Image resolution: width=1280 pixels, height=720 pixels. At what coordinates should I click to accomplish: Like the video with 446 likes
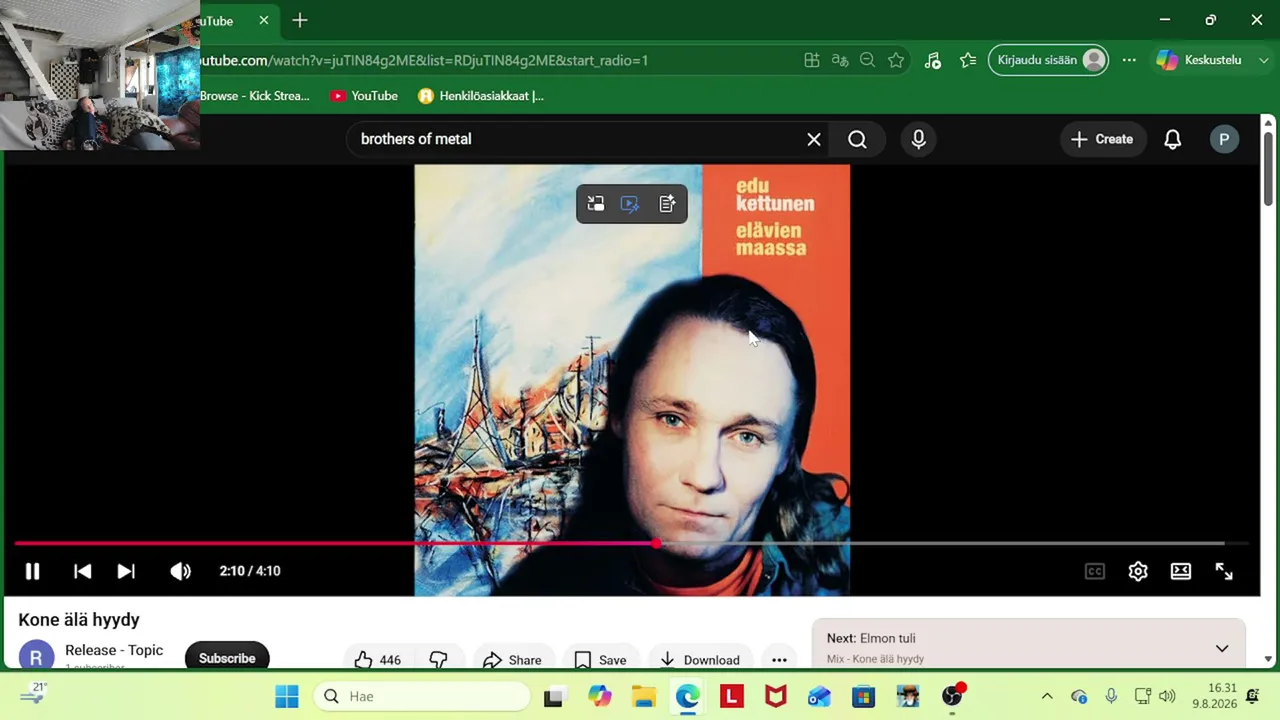tap(378, 659)
